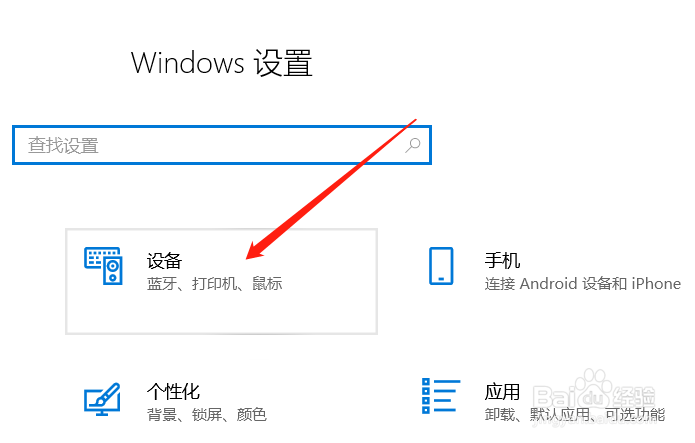Viewport: 695px width, 443px height.
Task: Click the 背景、锁屏、颜色 description text
Action: (207, 415)
